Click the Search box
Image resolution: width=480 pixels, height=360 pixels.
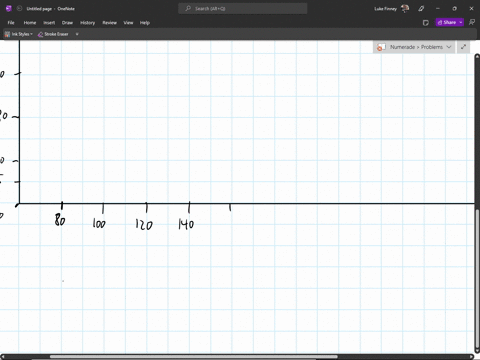coord(243,9)
